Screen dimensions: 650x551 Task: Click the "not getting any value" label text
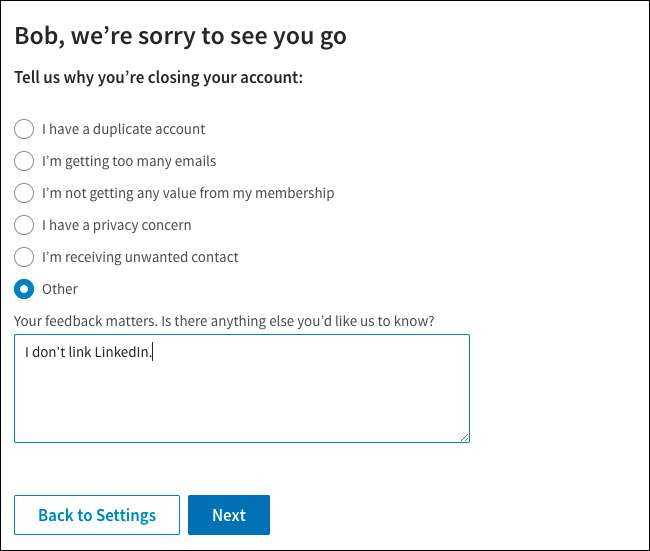pyautogui.click(x=188, y=193)
